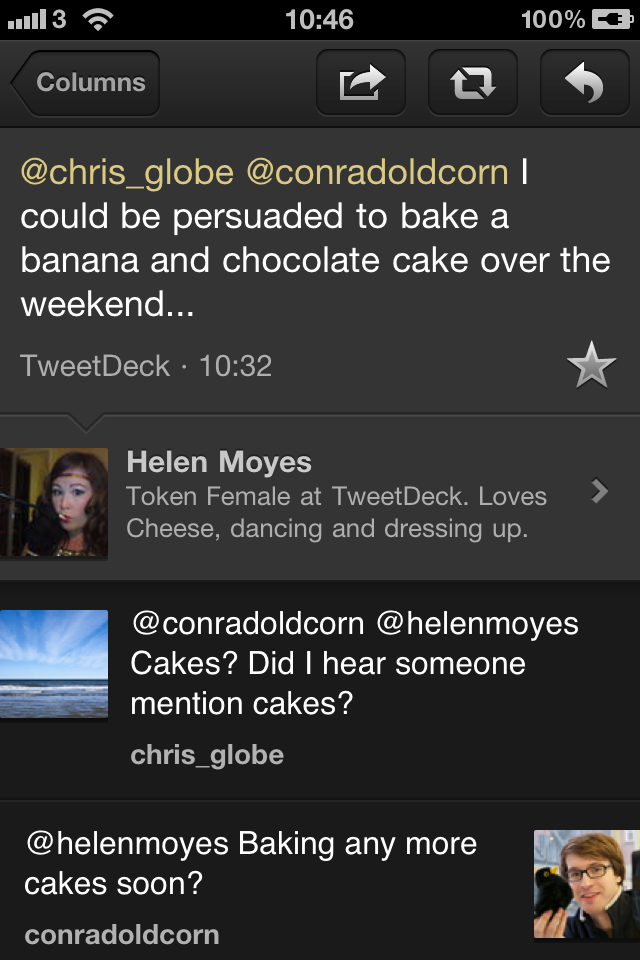Open conradoldcorn's tweet about baking cakes
This screenshot has height=960, width=640.
coord(250,864)
